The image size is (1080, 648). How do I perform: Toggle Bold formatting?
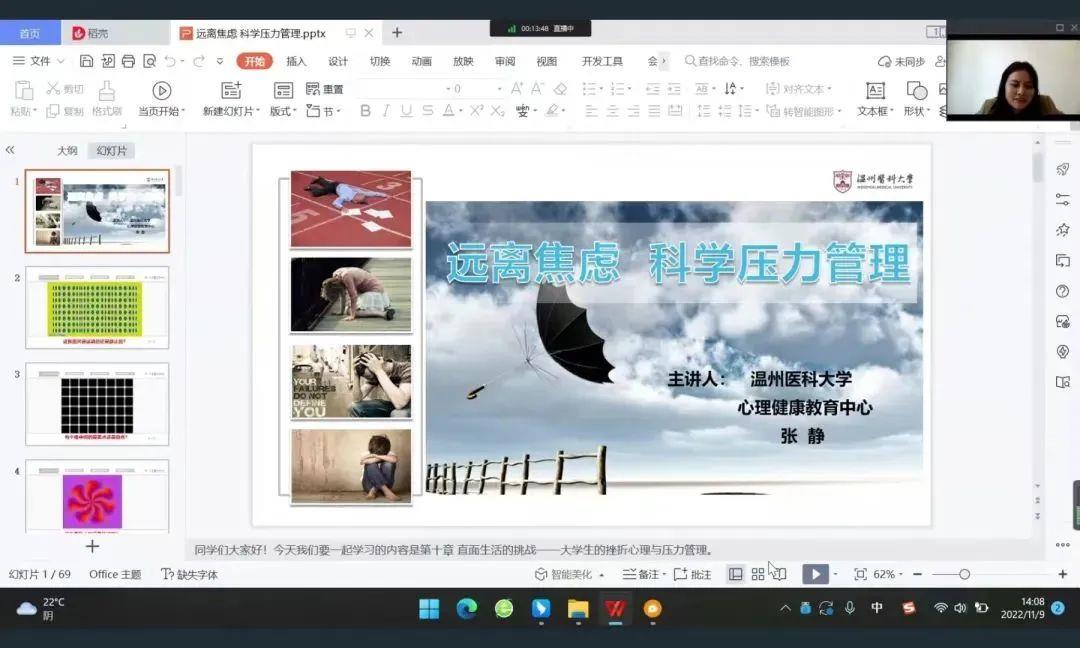[x=365, y=111]
